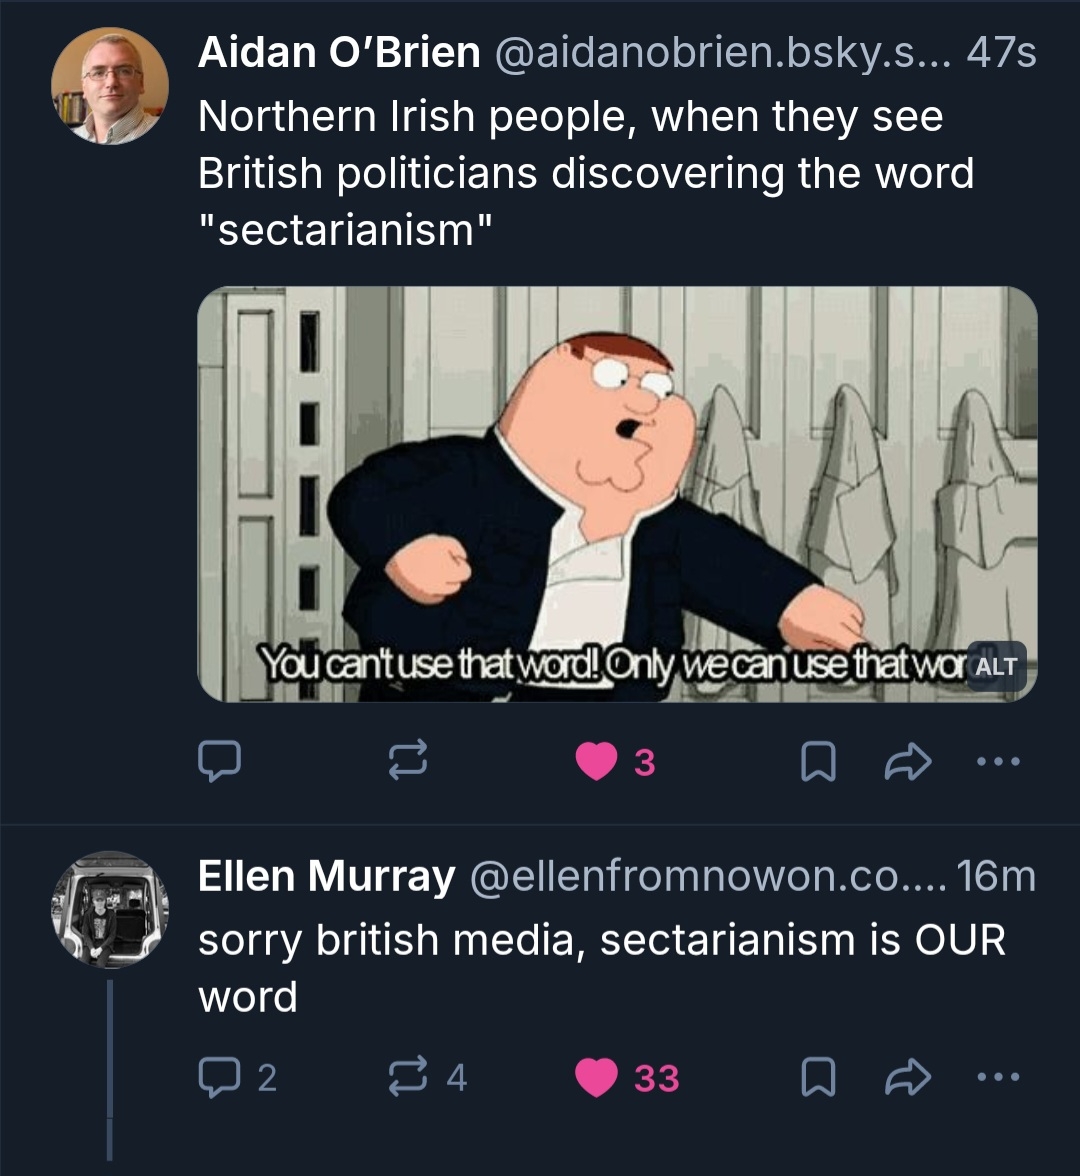
Task: Open more options on Ellen Murray's post
Action: click(x=998, y=1077)
